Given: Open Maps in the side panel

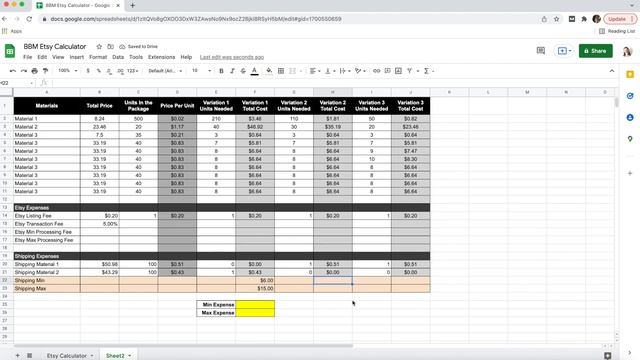Looking at the screenshot, I should pyautogui.click(x=630, y=139).
